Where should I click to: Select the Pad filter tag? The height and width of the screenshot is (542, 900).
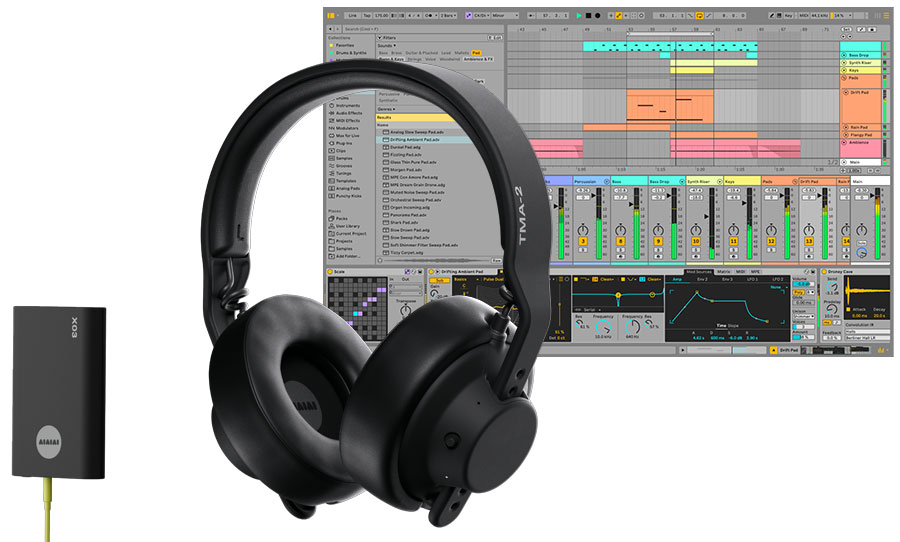click(476, 53)
